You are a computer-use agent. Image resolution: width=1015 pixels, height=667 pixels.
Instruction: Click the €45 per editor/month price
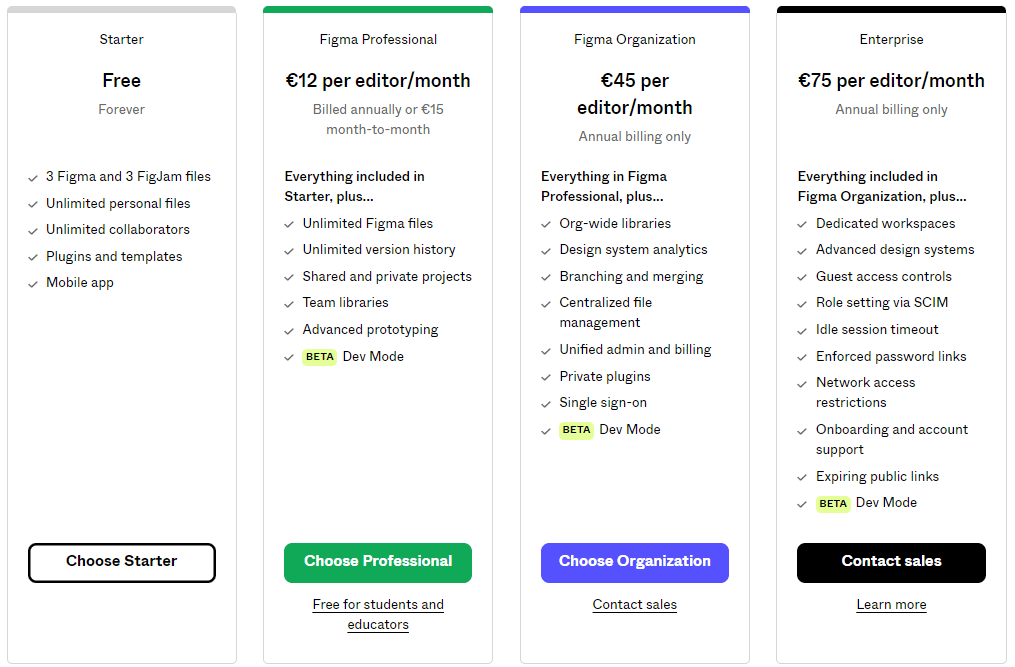634,94
